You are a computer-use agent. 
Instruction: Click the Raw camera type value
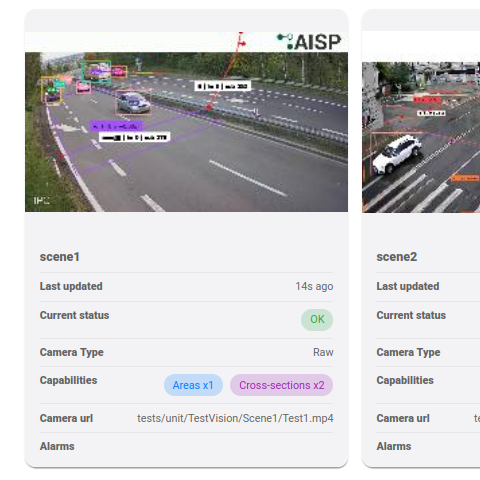(x=323, y=352)
